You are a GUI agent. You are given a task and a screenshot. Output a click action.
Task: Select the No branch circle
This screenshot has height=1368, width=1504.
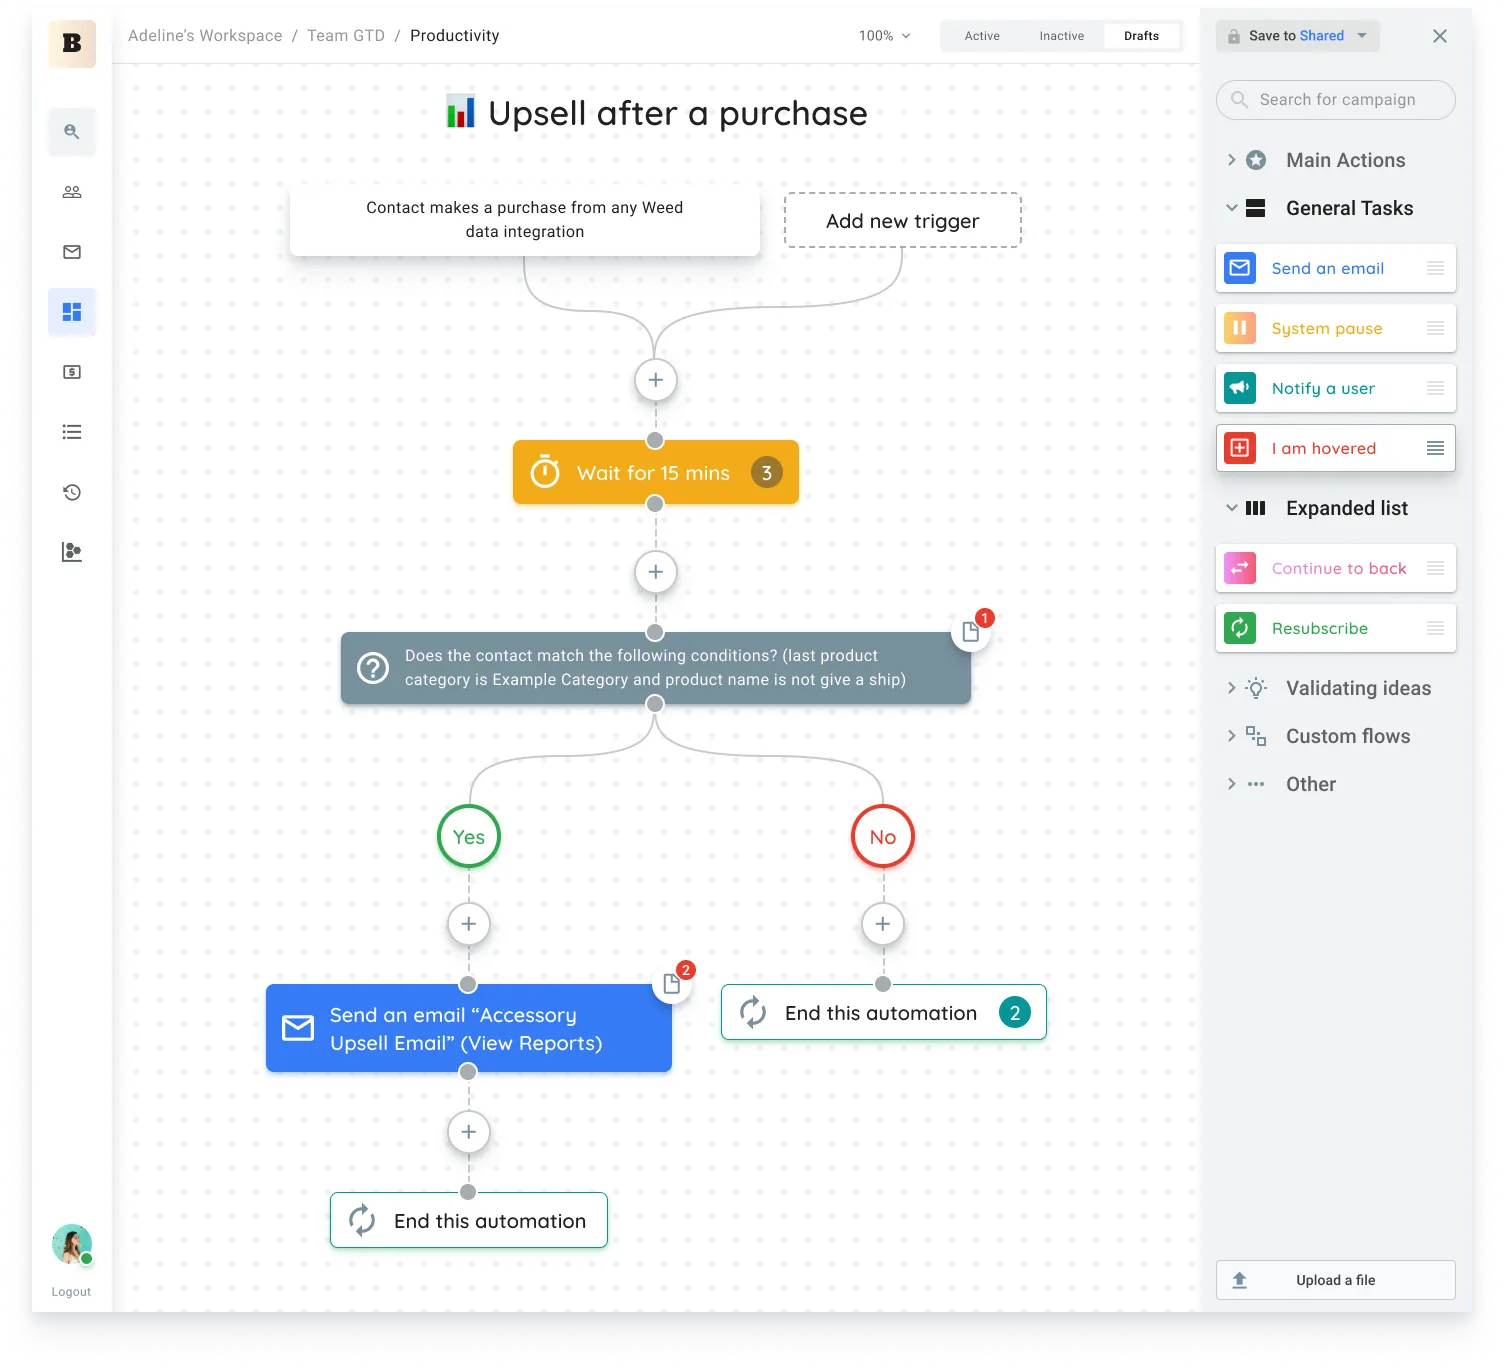pos(882,837)
